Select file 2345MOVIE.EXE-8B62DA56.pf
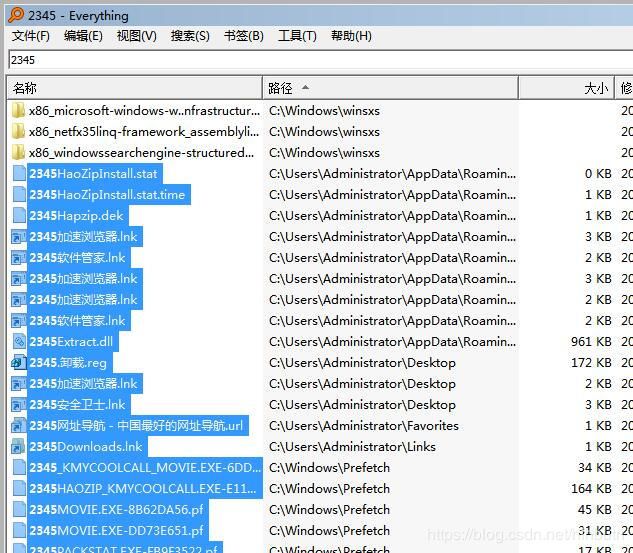Screen dimensions: 633x553 116,509
